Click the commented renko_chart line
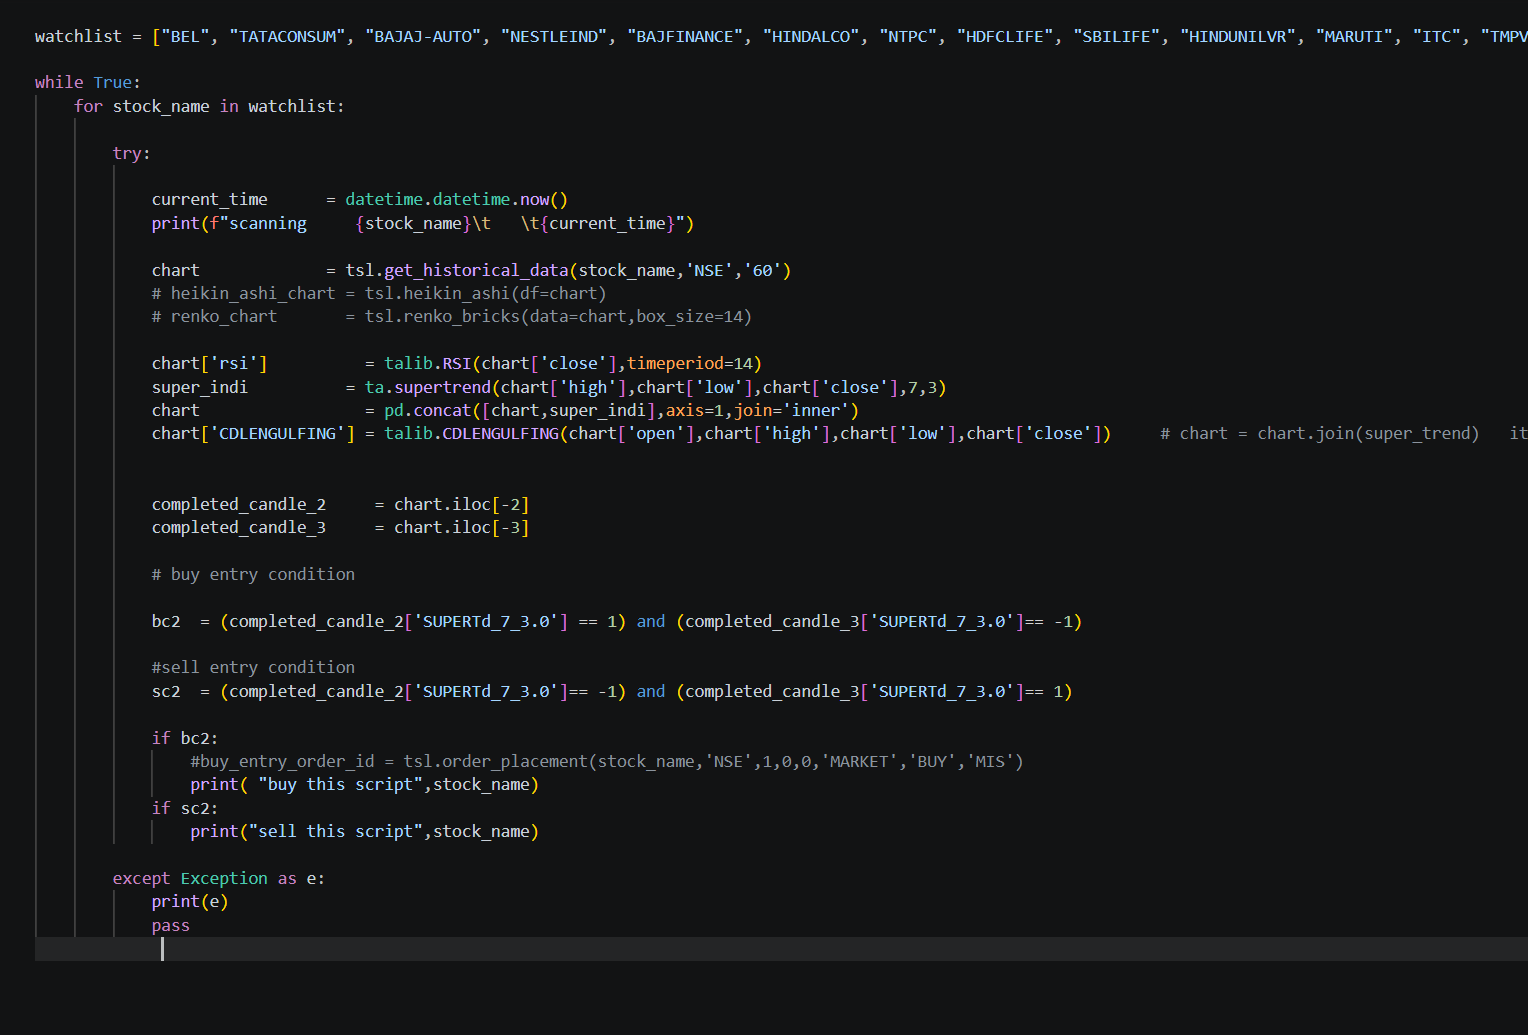The width and height of the screenshot is (1528, 1035). coord(452,317)
